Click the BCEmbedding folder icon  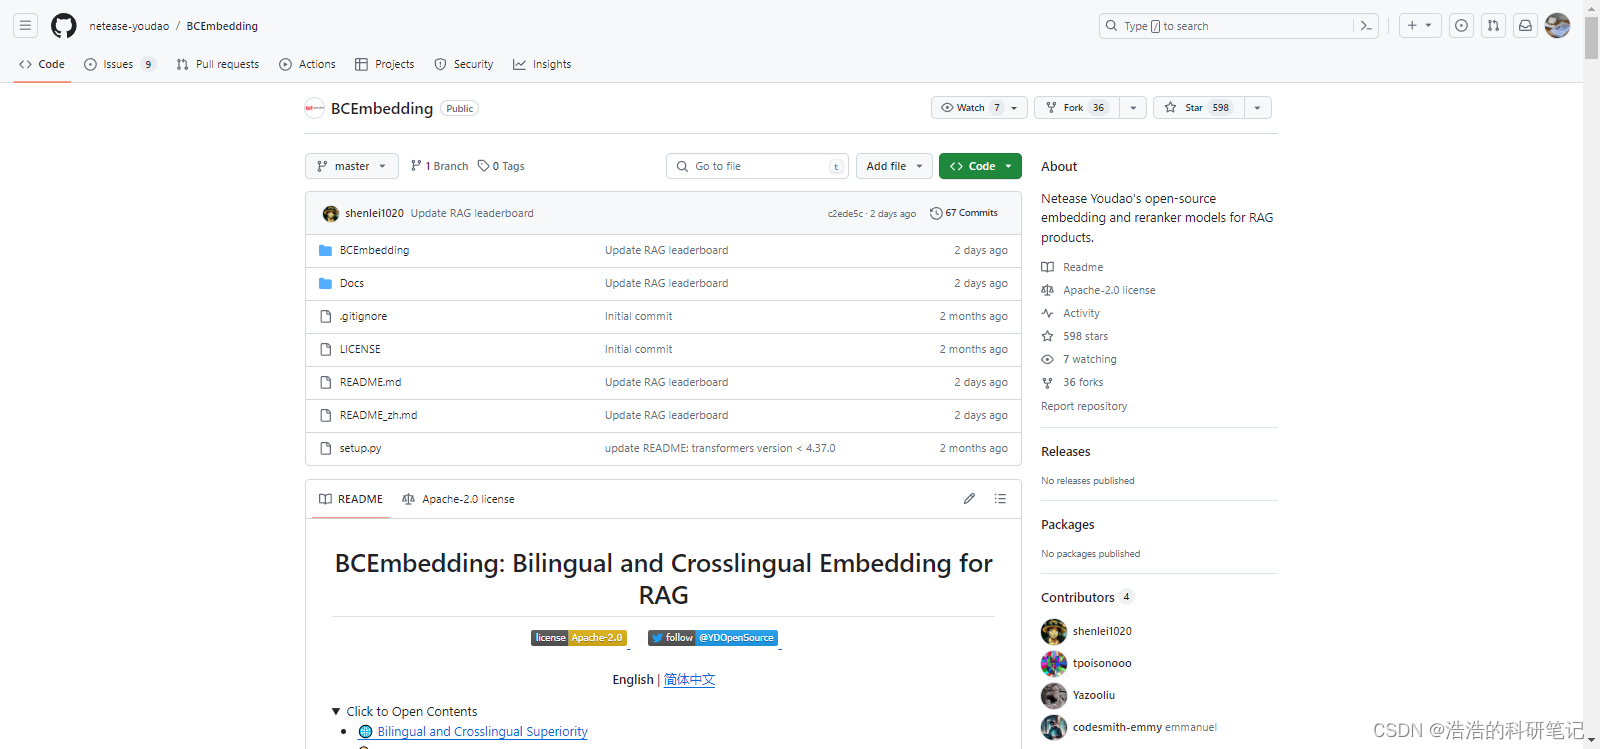coord(325,250)
